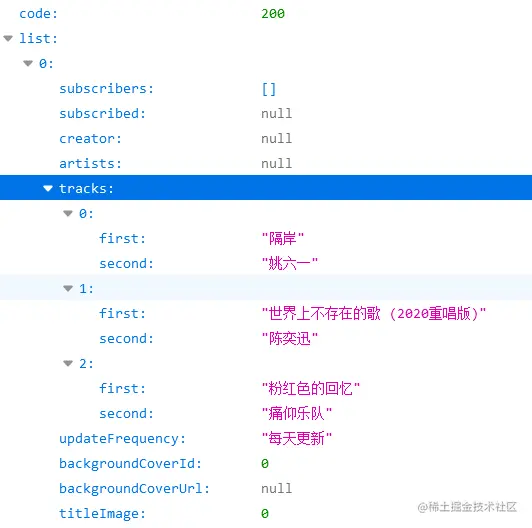This screenshot has width=532, height=528.
Task: Click the empty array brackets value
Action: point(269,89)
